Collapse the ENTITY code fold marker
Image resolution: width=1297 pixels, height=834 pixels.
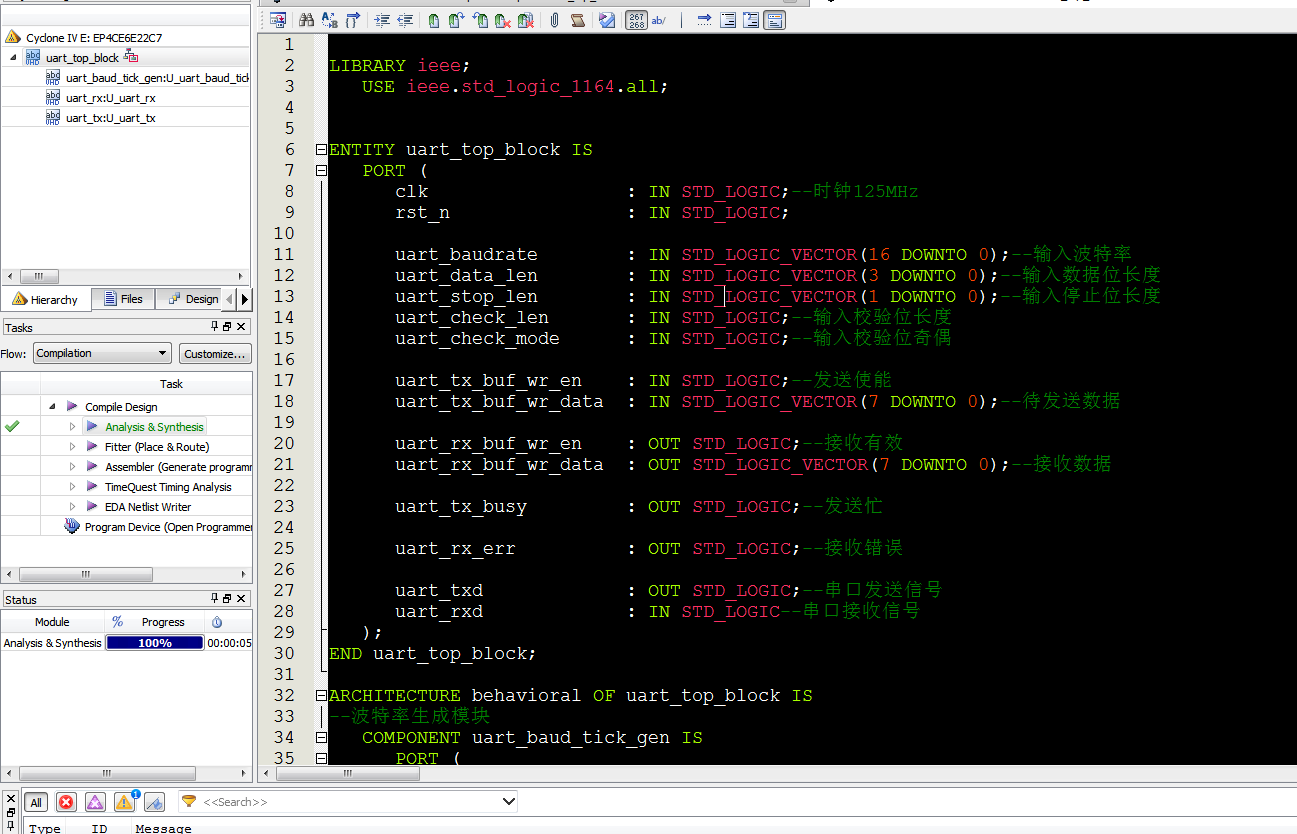tap(321, 150)
